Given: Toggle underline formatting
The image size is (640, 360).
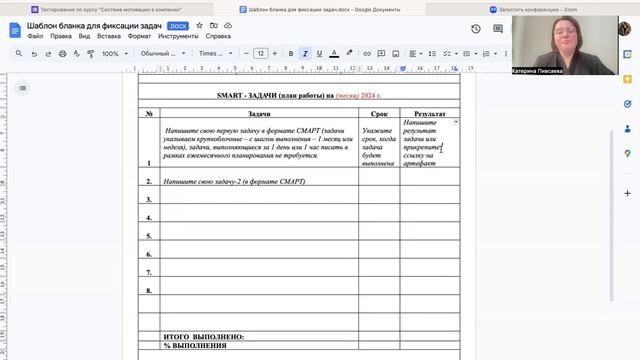Looking at the screenshot, I should 319,53.
